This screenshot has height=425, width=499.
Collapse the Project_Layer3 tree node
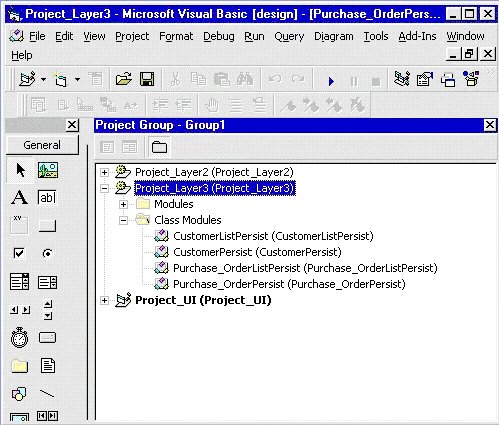coord(104,188)
